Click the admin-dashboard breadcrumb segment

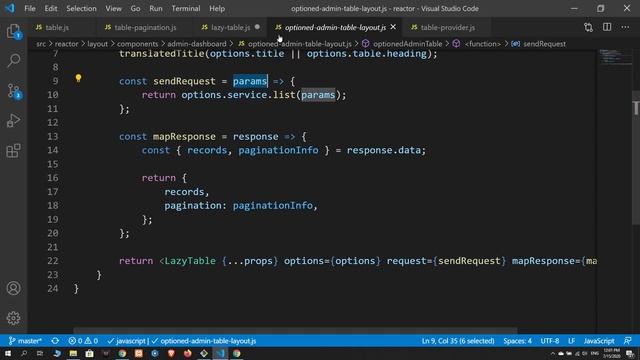(x=197, y=44)
